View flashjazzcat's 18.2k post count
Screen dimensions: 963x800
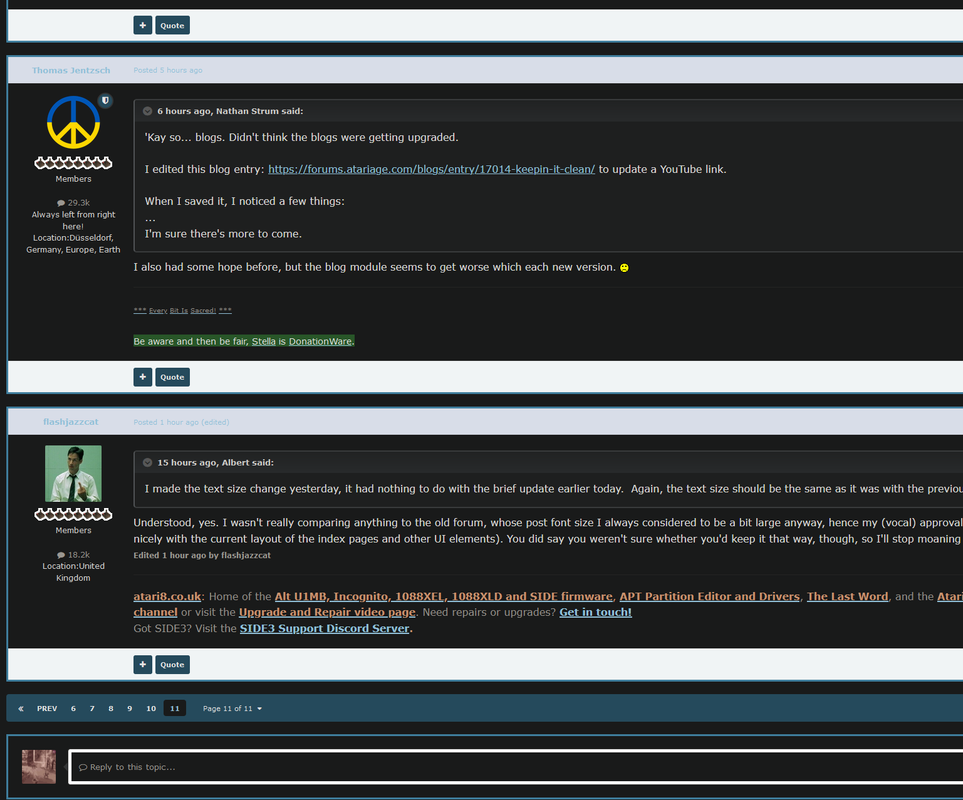(73, 554)
